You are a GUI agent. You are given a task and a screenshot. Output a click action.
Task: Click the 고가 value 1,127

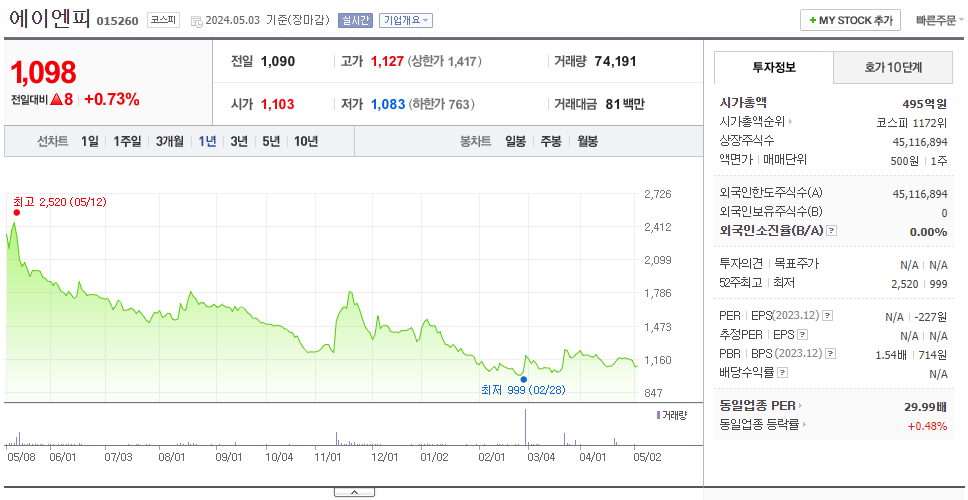[x=387, y=61]
